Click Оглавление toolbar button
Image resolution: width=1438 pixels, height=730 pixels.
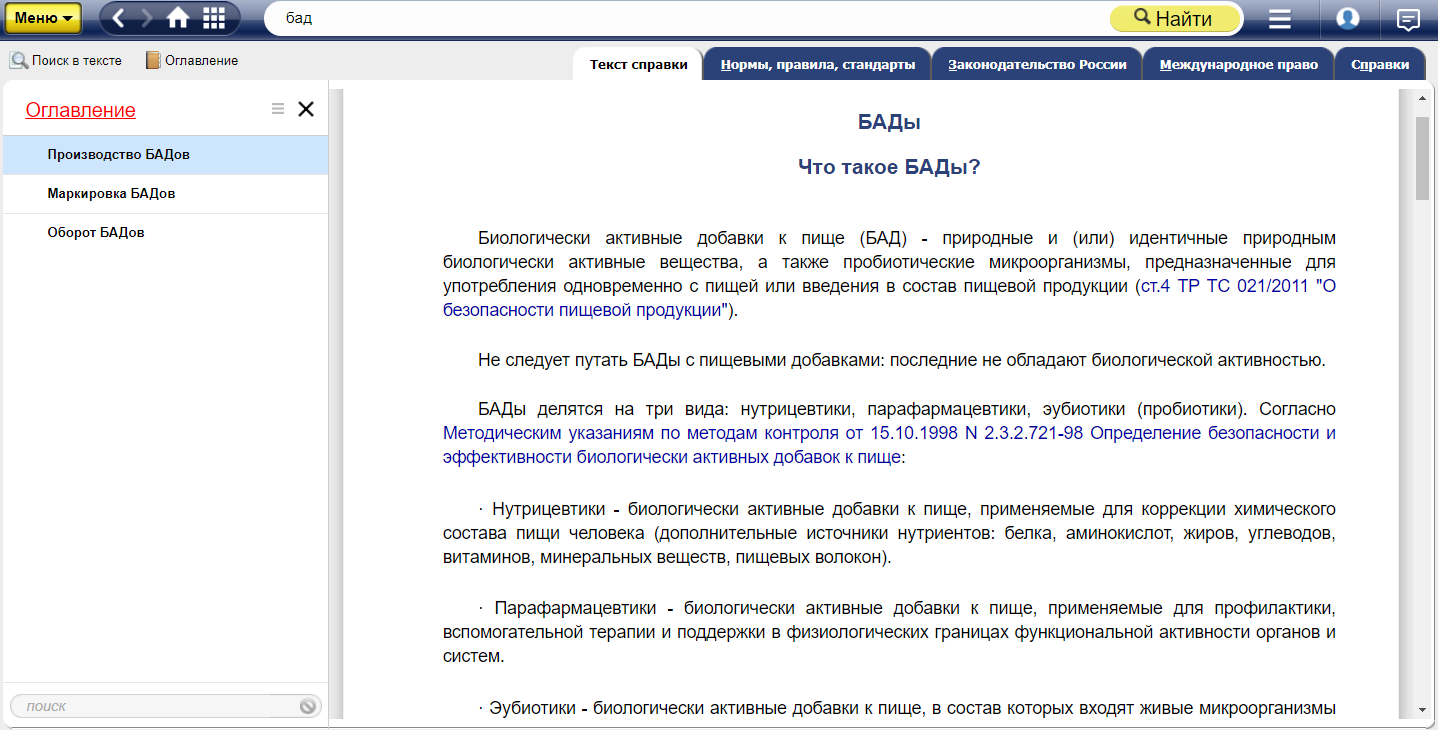(x=192, y=61)
